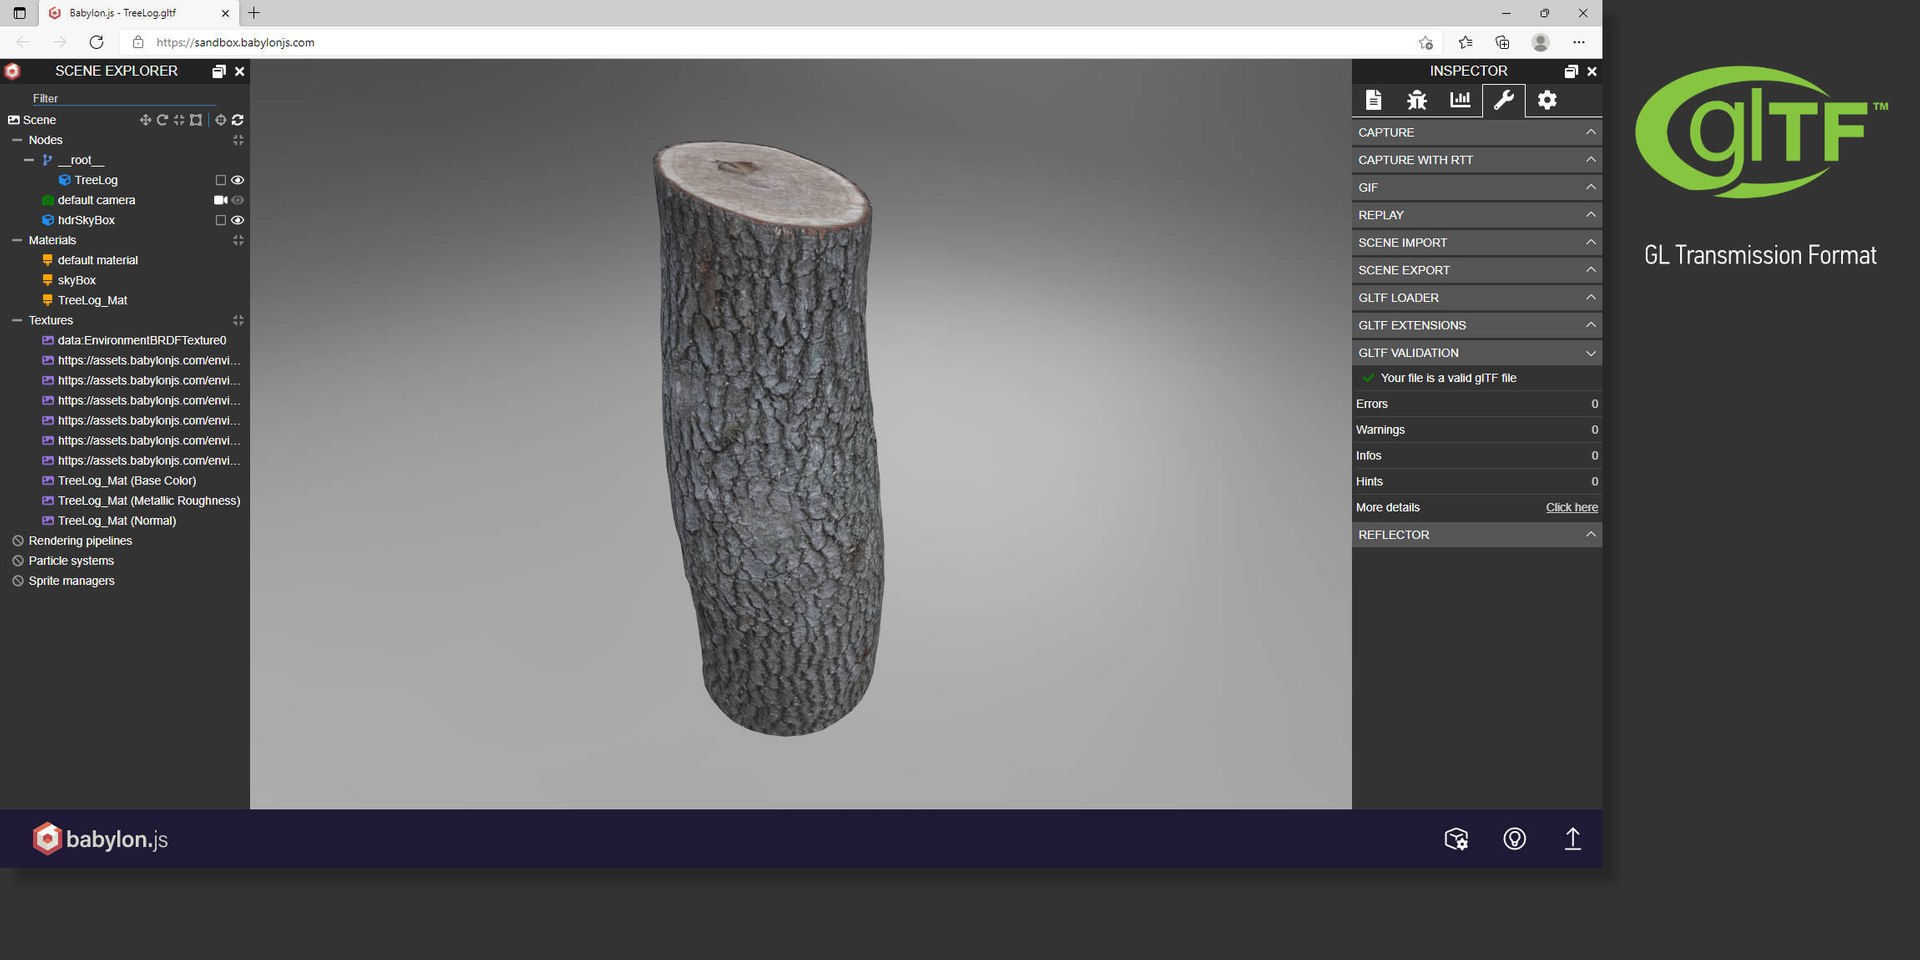Open the Inspector Settings tab

click(x=1547, y=100)
